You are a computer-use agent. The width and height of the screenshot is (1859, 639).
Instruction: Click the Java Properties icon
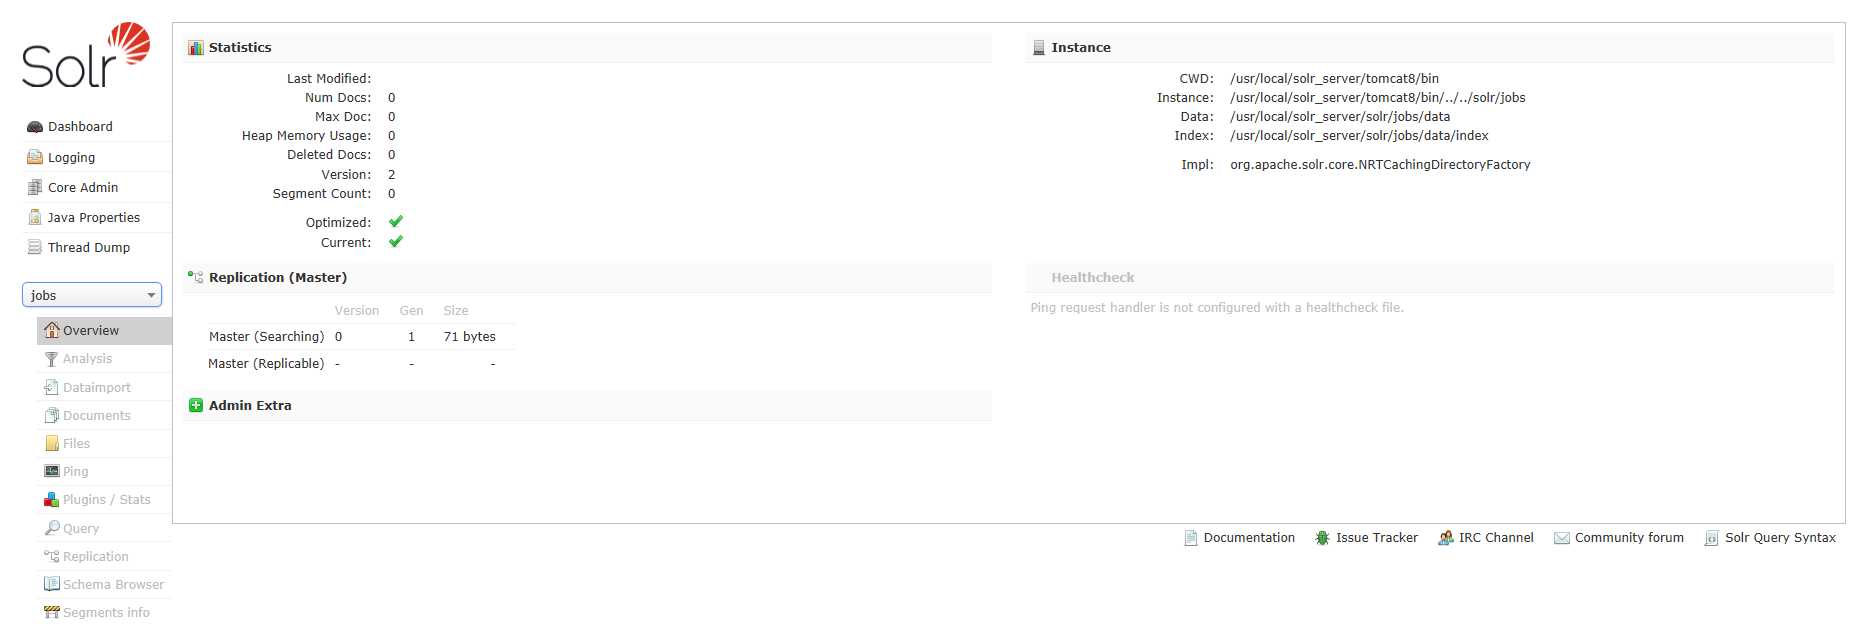[35, 217]
